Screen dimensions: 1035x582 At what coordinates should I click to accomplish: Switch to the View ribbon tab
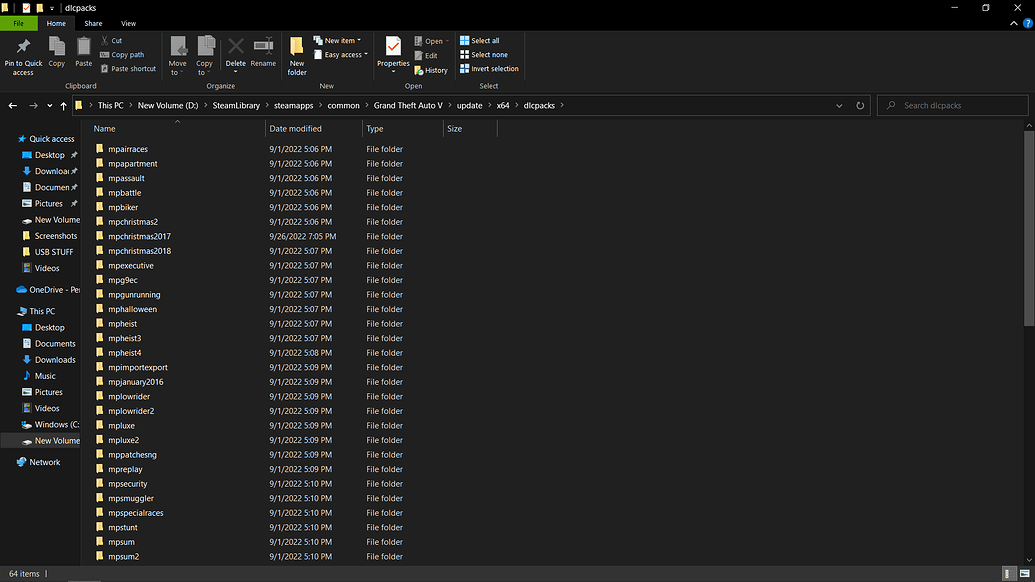point(128,23)
